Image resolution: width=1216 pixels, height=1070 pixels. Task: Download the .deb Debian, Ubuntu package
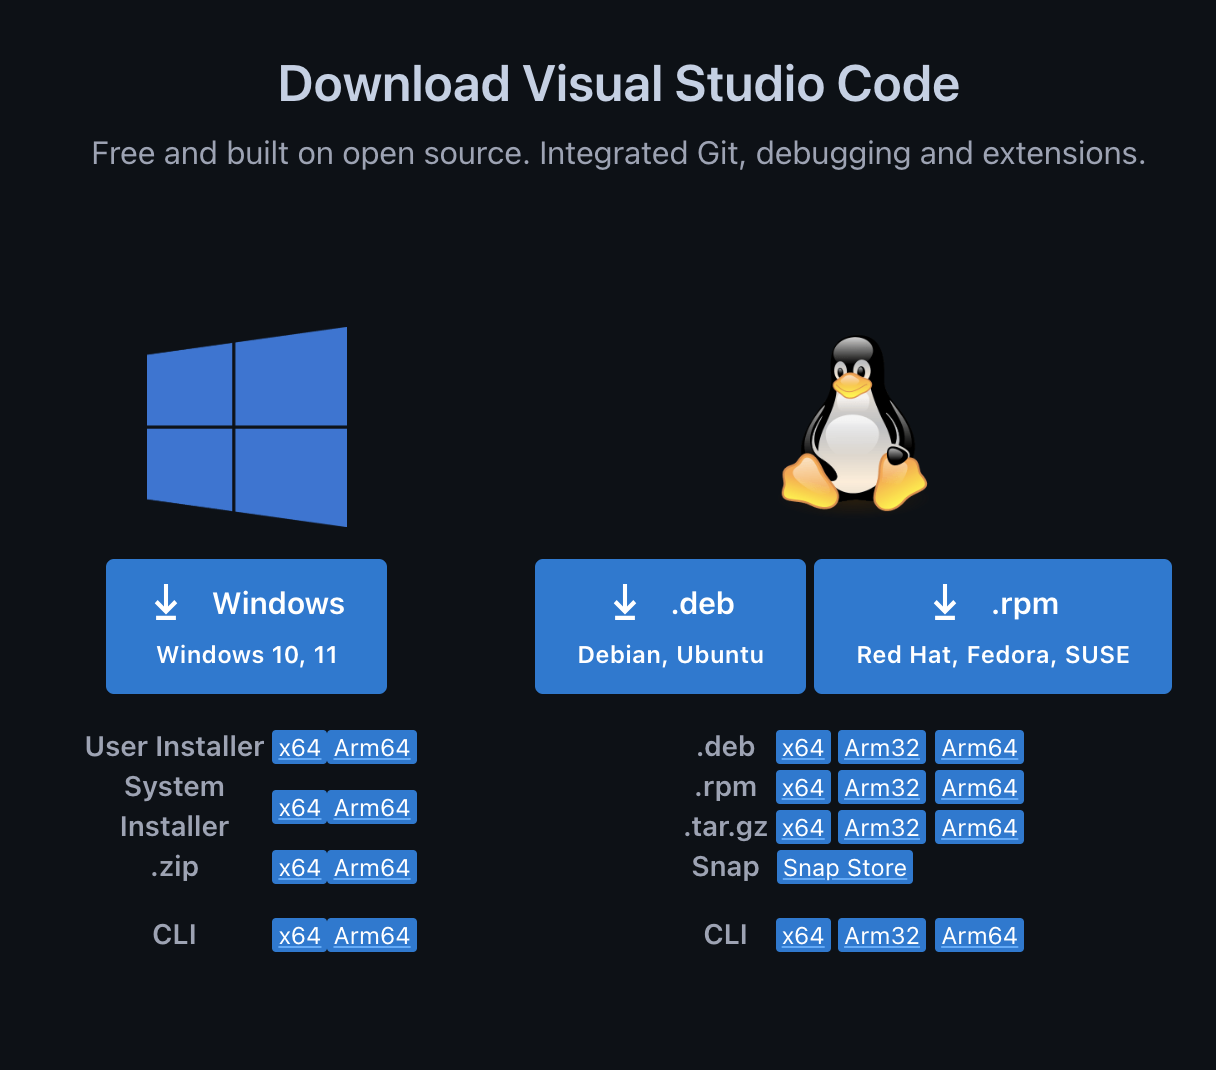click(x=670, y=626)
